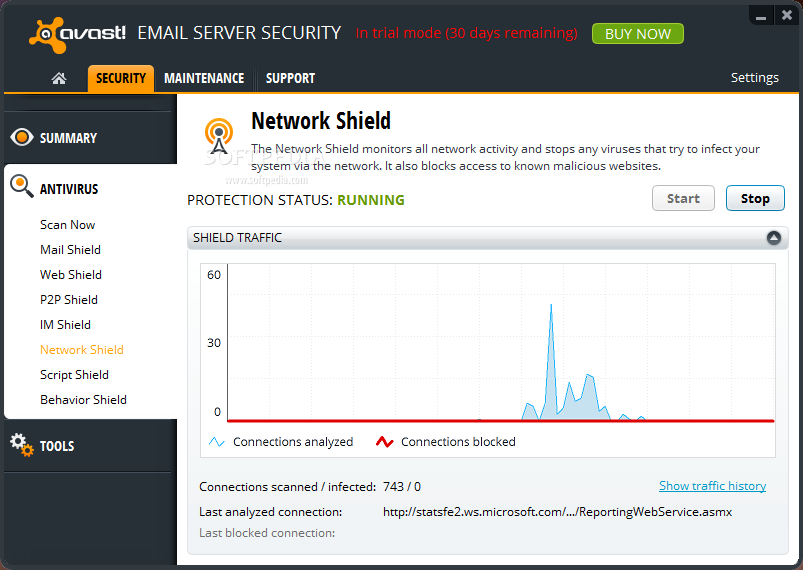Screen dimensions: 803x570
Task: Open the SUMMARY sidebar section
Action: (69, 138)
